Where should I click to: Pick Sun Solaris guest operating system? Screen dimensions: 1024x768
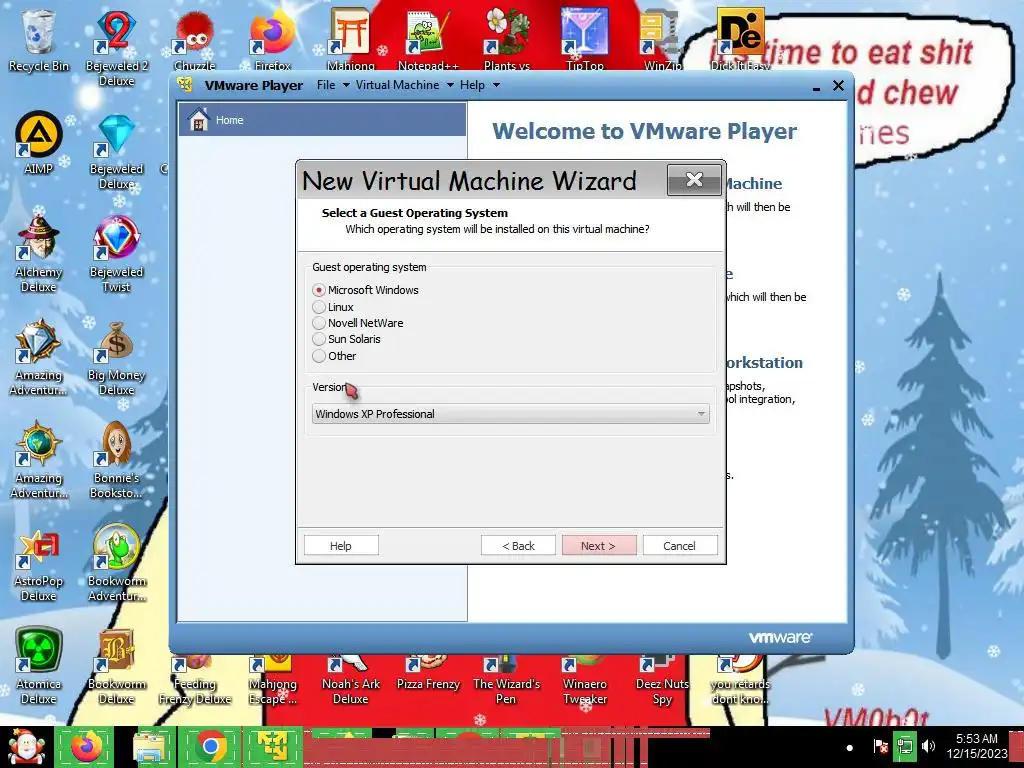tap(319, 339)
